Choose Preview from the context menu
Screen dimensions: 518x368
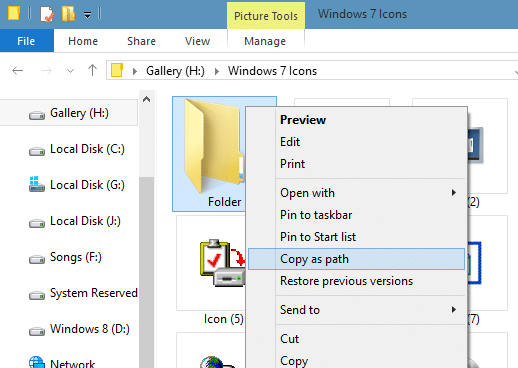[356, 120]
